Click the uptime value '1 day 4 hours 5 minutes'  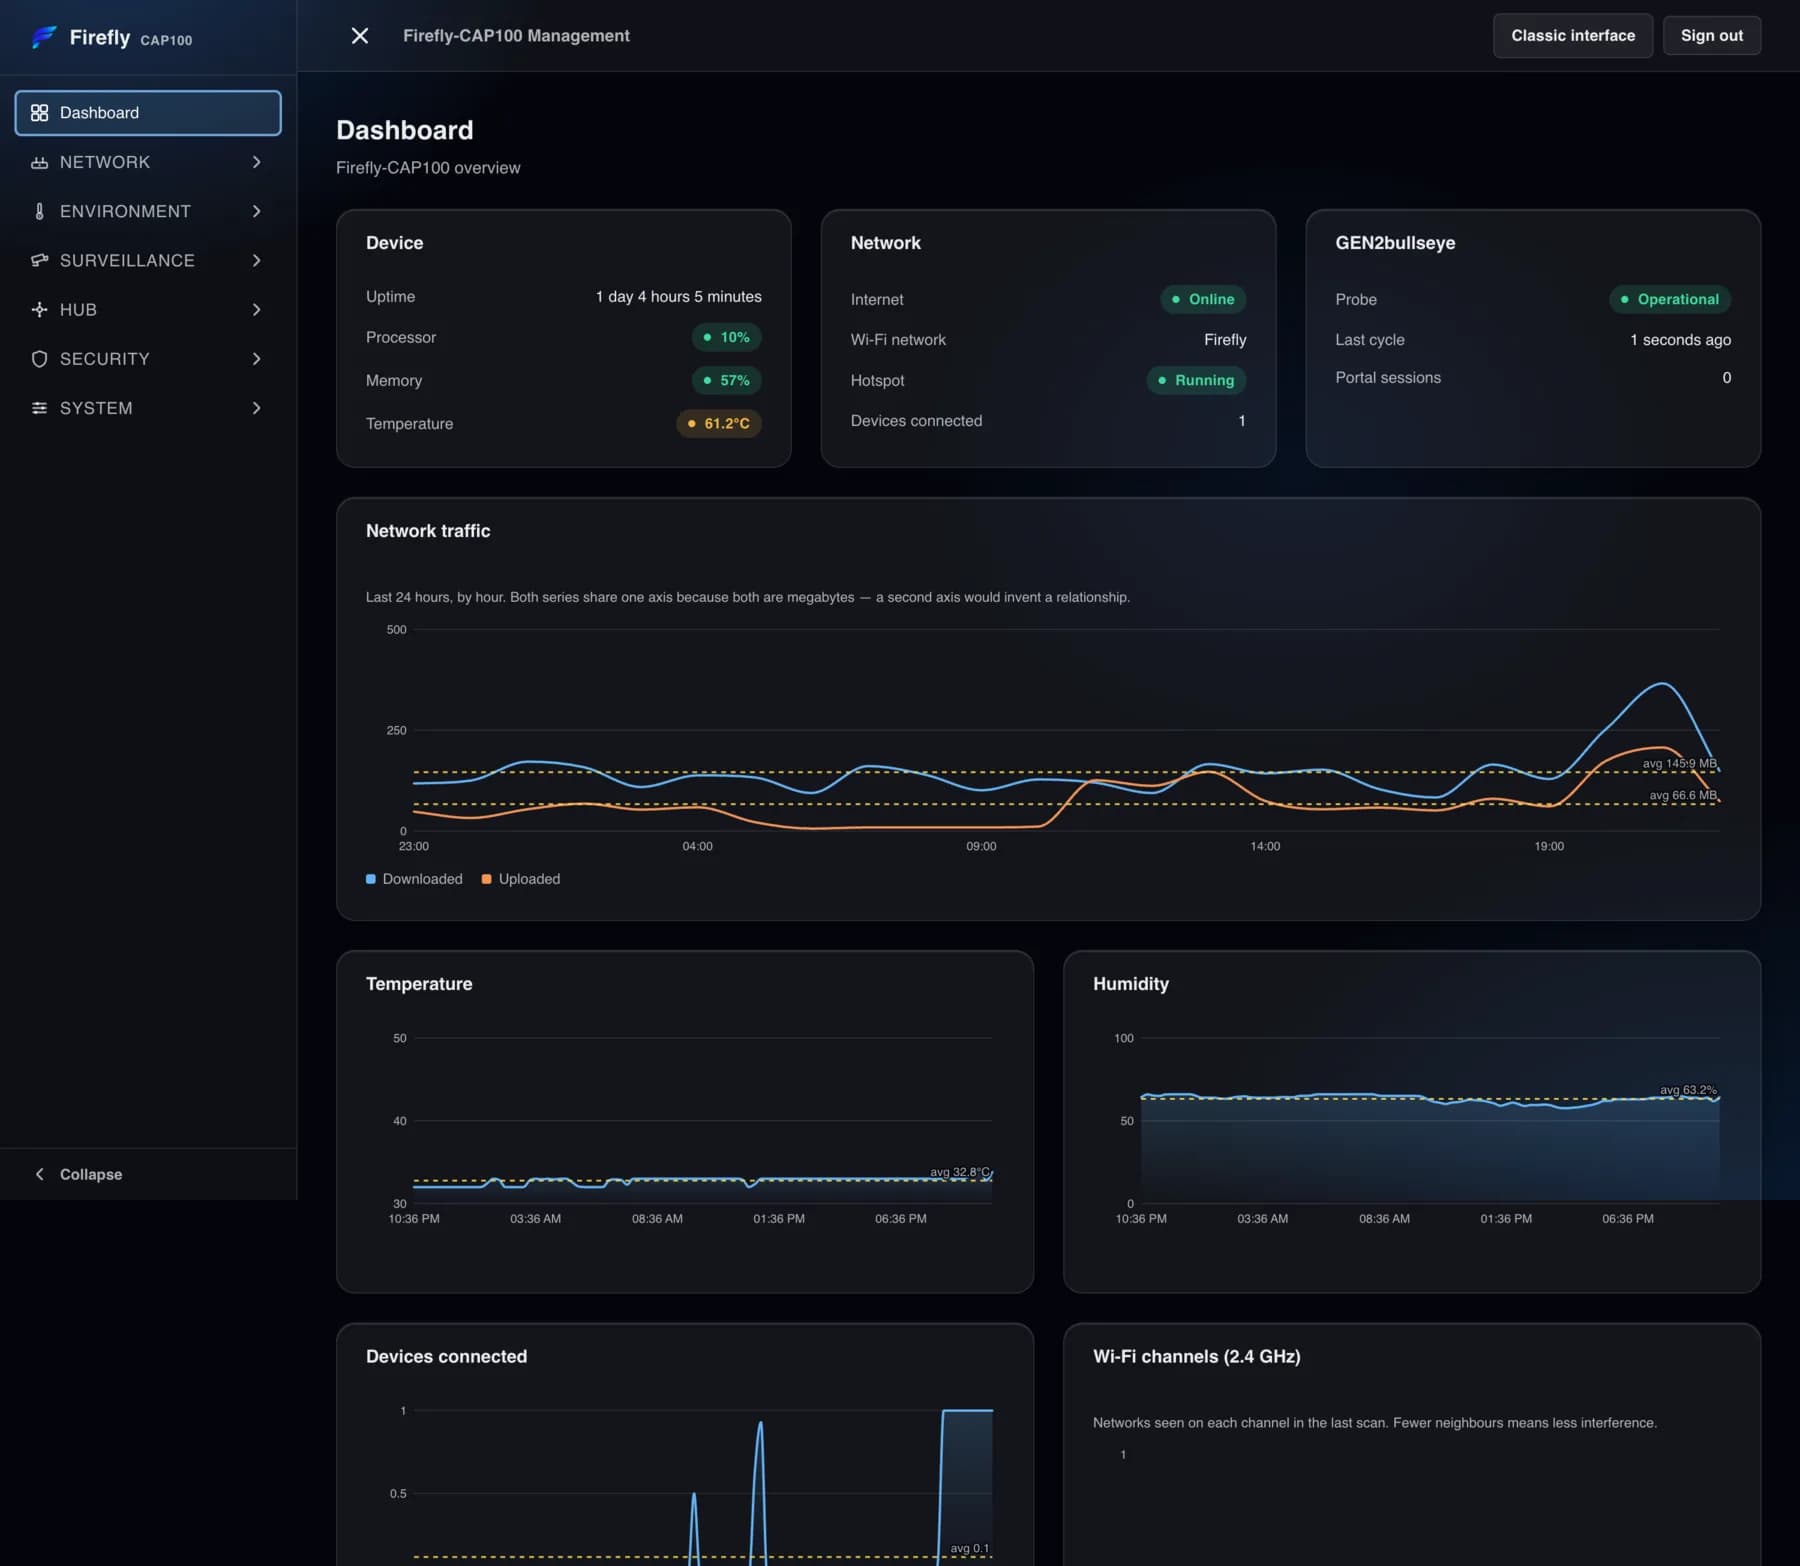678,297
